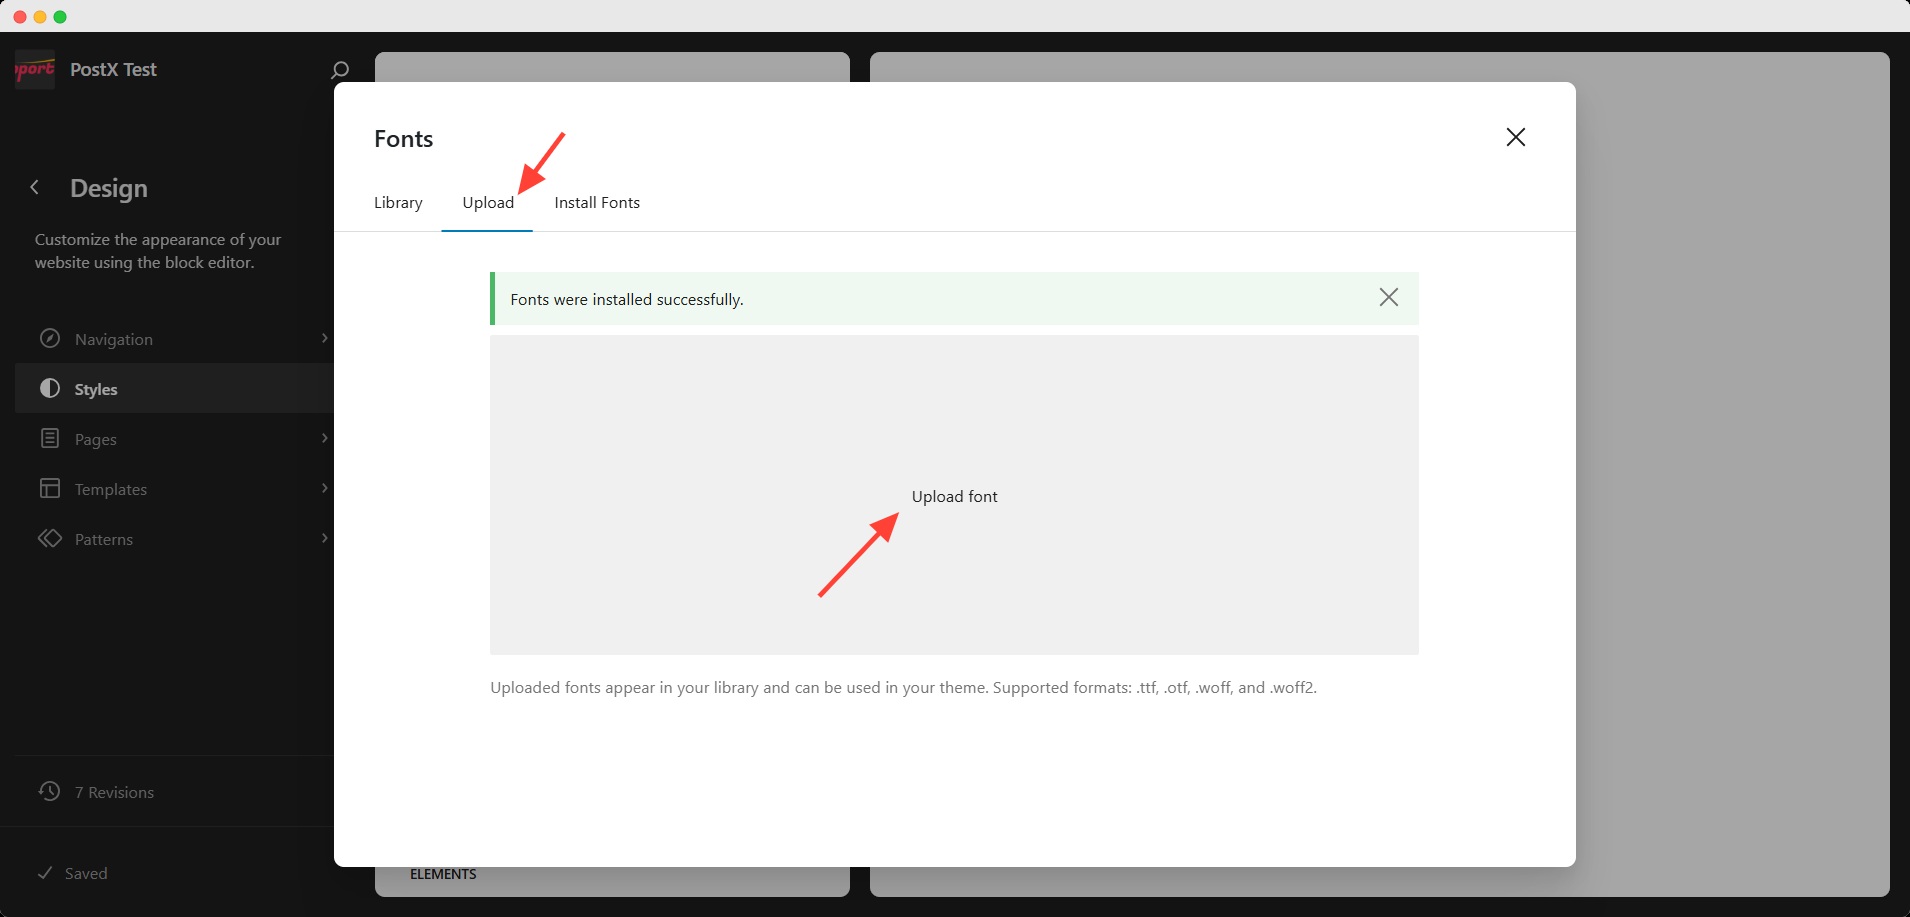
Task: Select the Navigation icon in the sidebar
Action: click(x=49, y=338)
